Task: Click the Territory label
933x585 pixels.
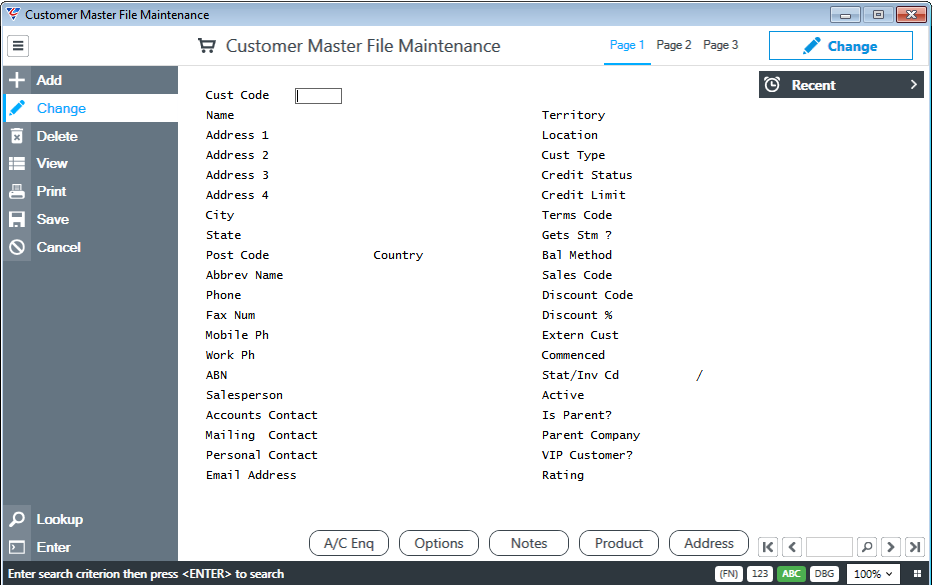Action: click(573, 115)
